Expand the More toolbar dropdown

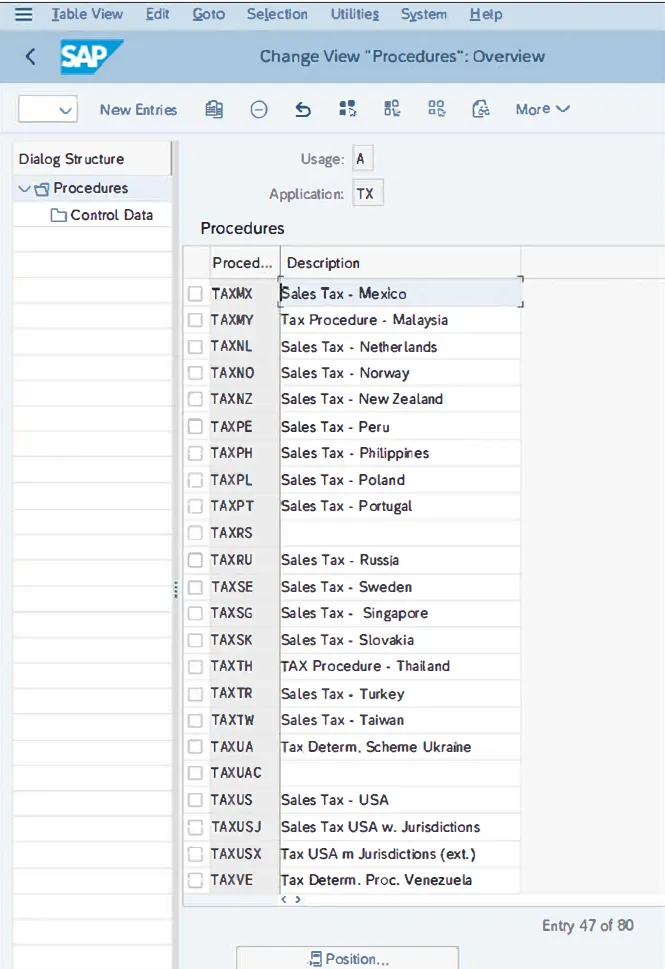pos(542,110)
